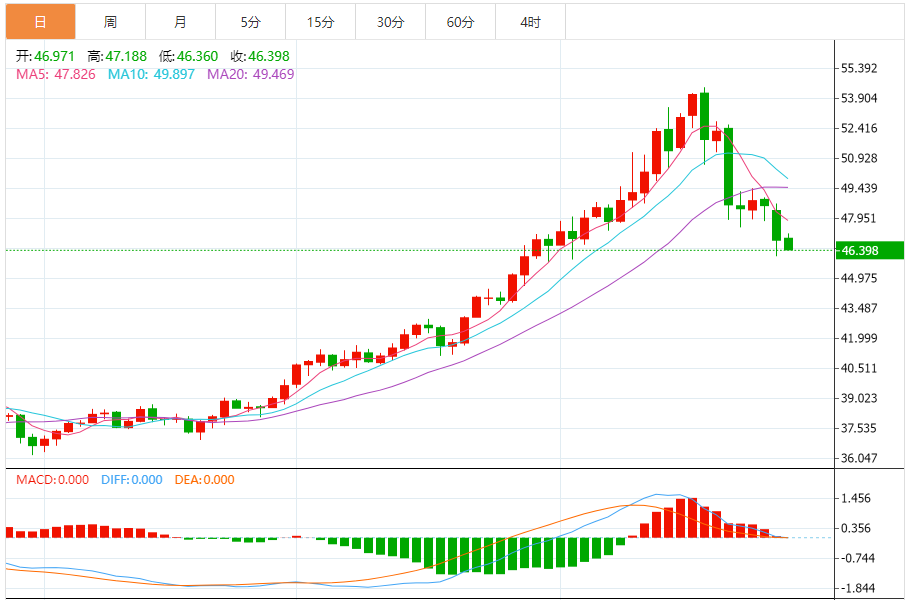Viewport: 909px width, 600px height.
Task: Select the DEA indicator label
Action: [x=204, y=480]
